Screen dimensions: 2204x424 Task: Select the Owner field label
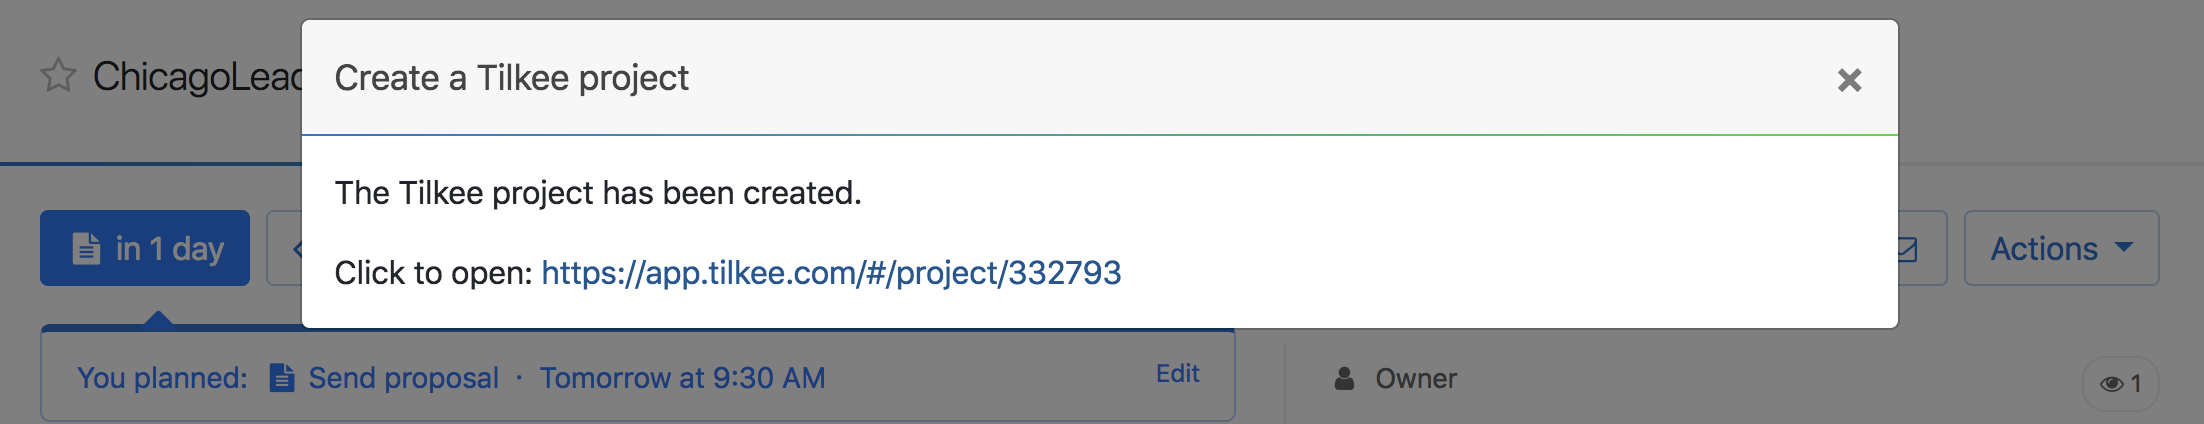[x=1416, y=378]
